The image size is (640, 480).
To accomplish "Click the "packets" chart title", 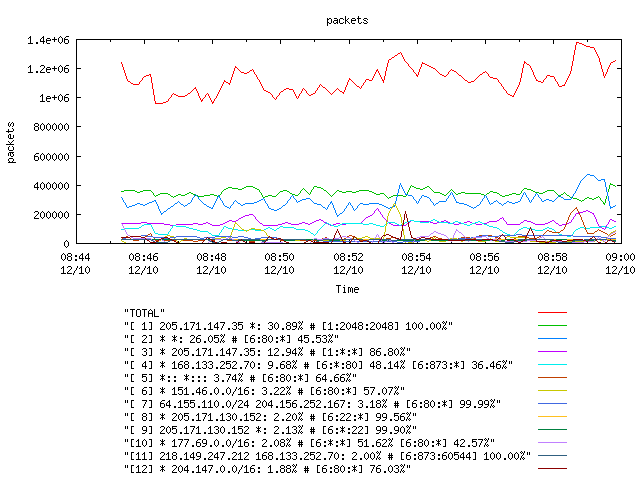I will point(347,20).
